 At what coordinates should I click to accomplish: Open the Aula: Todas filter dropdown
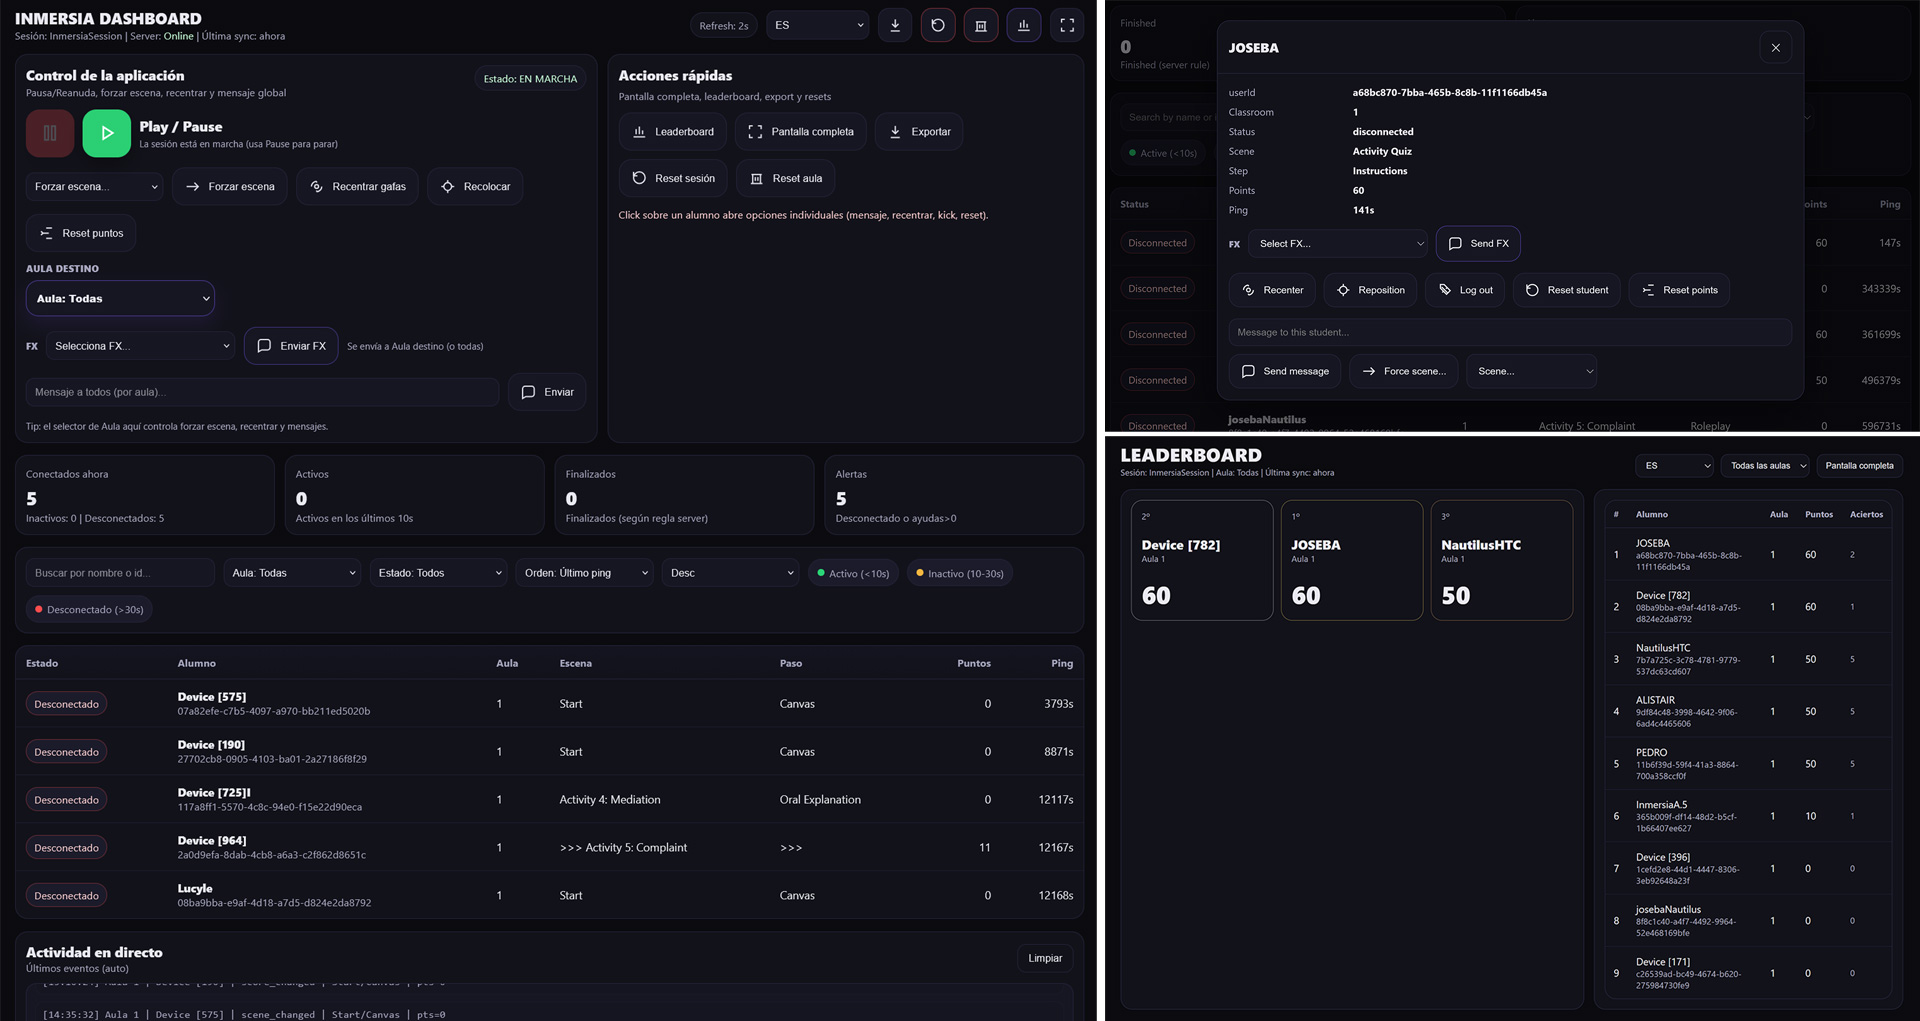[294, 573]
